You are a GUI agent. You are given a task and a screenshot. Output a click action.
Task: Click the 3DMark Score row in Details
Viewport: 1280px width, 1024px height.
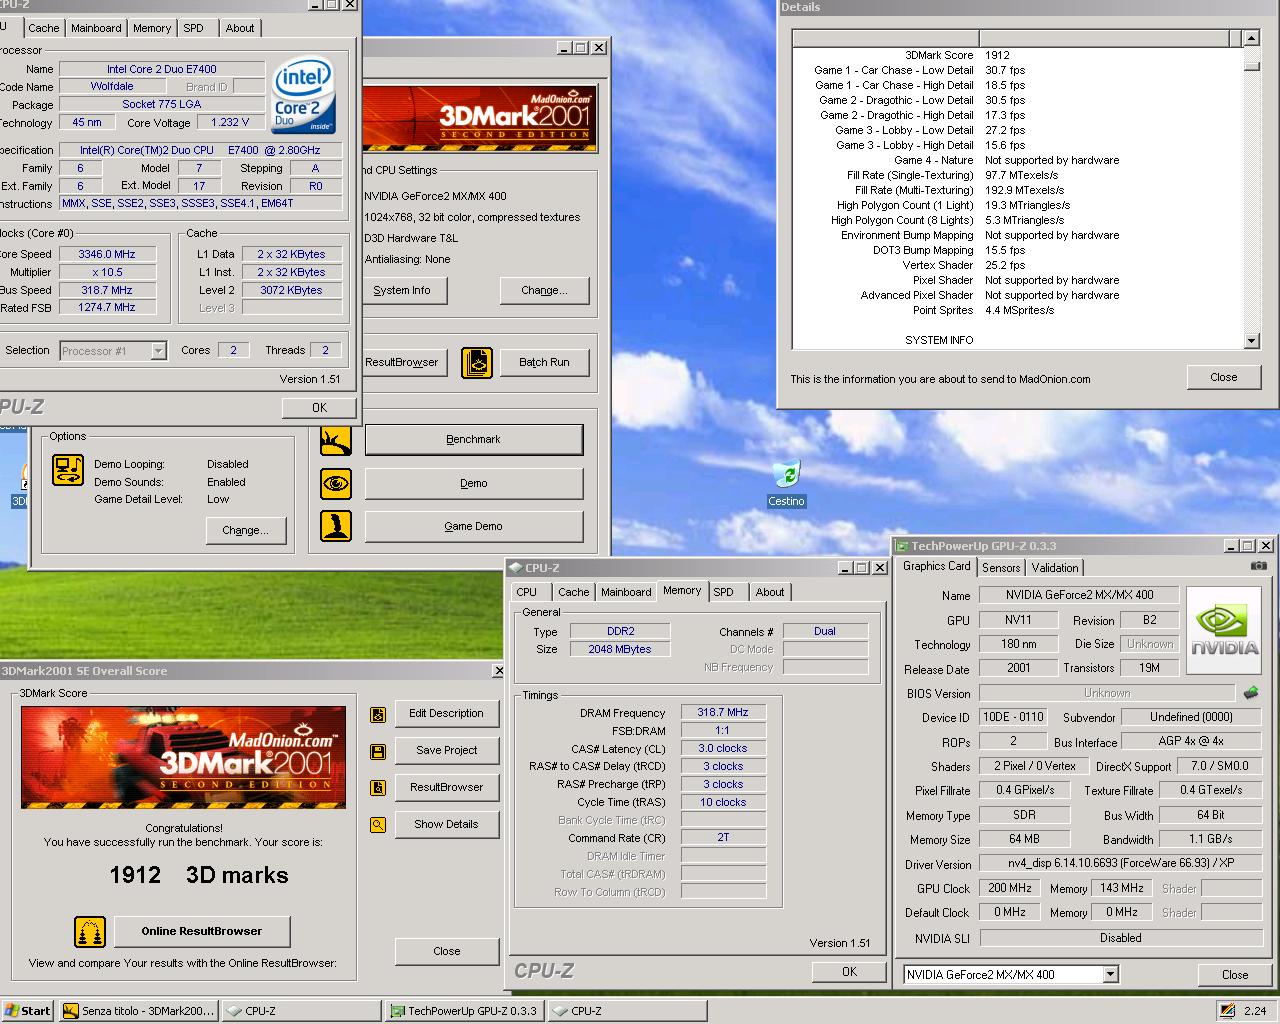tap(1016, 56)
